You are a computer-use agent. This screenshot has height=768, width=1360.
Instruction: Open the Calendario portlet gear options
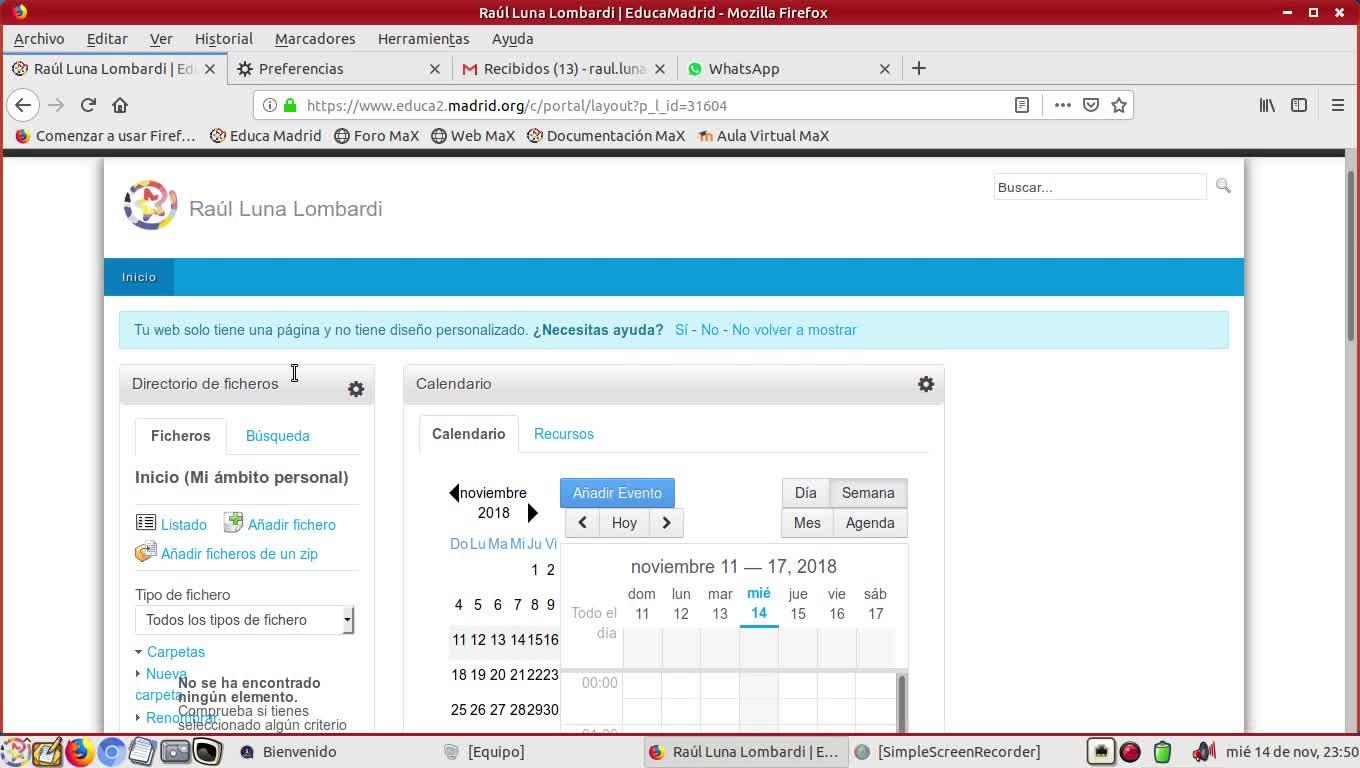pyautogui.click(x=926, y=384)
